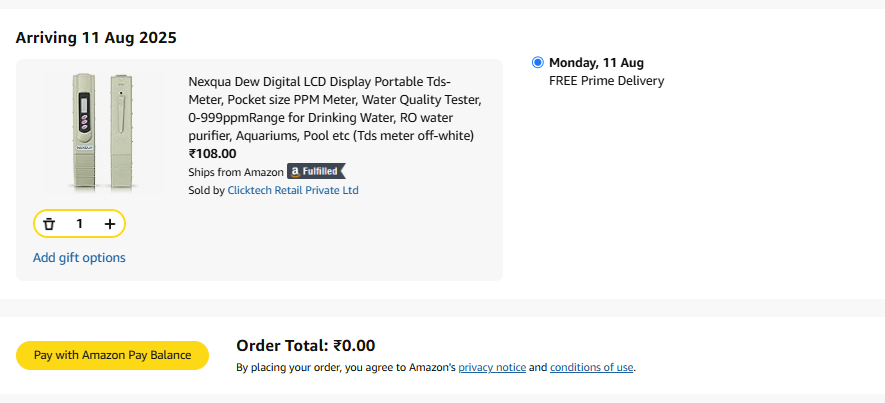
Task: Click the Monday, 11 Aug delivery label
Action: click(596, 62)
